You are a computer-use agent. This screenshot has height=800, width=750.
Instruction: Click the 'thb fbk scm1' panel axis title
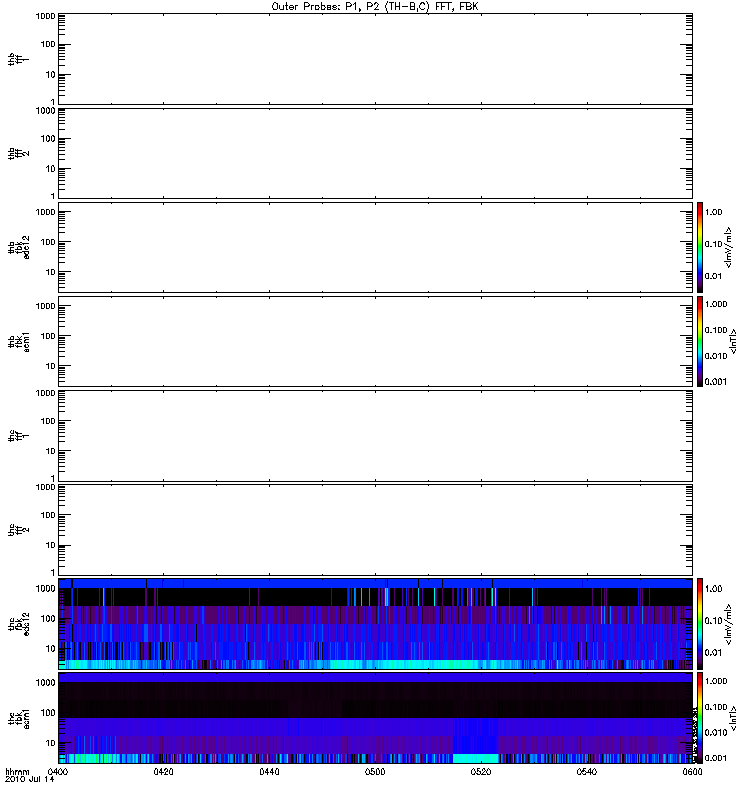pos(19,342)
